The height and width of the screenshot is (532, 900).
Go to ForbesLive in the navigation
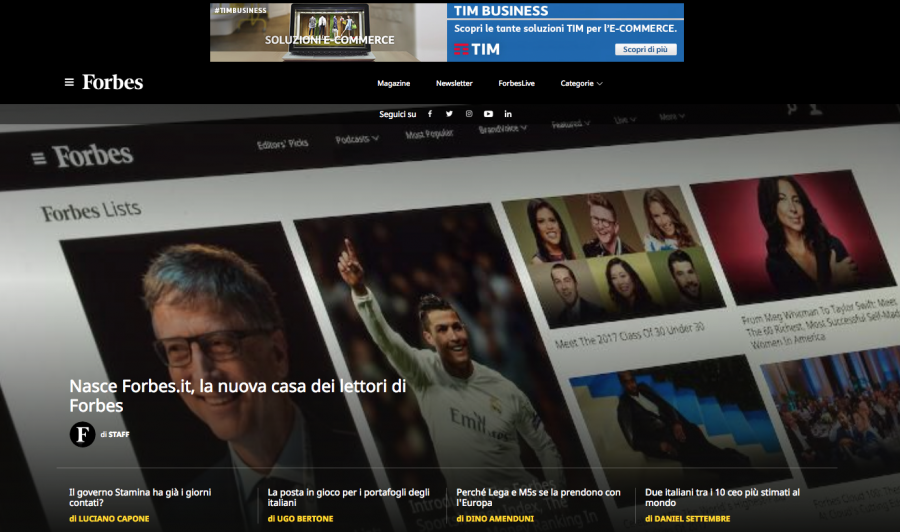pos(516,83)
